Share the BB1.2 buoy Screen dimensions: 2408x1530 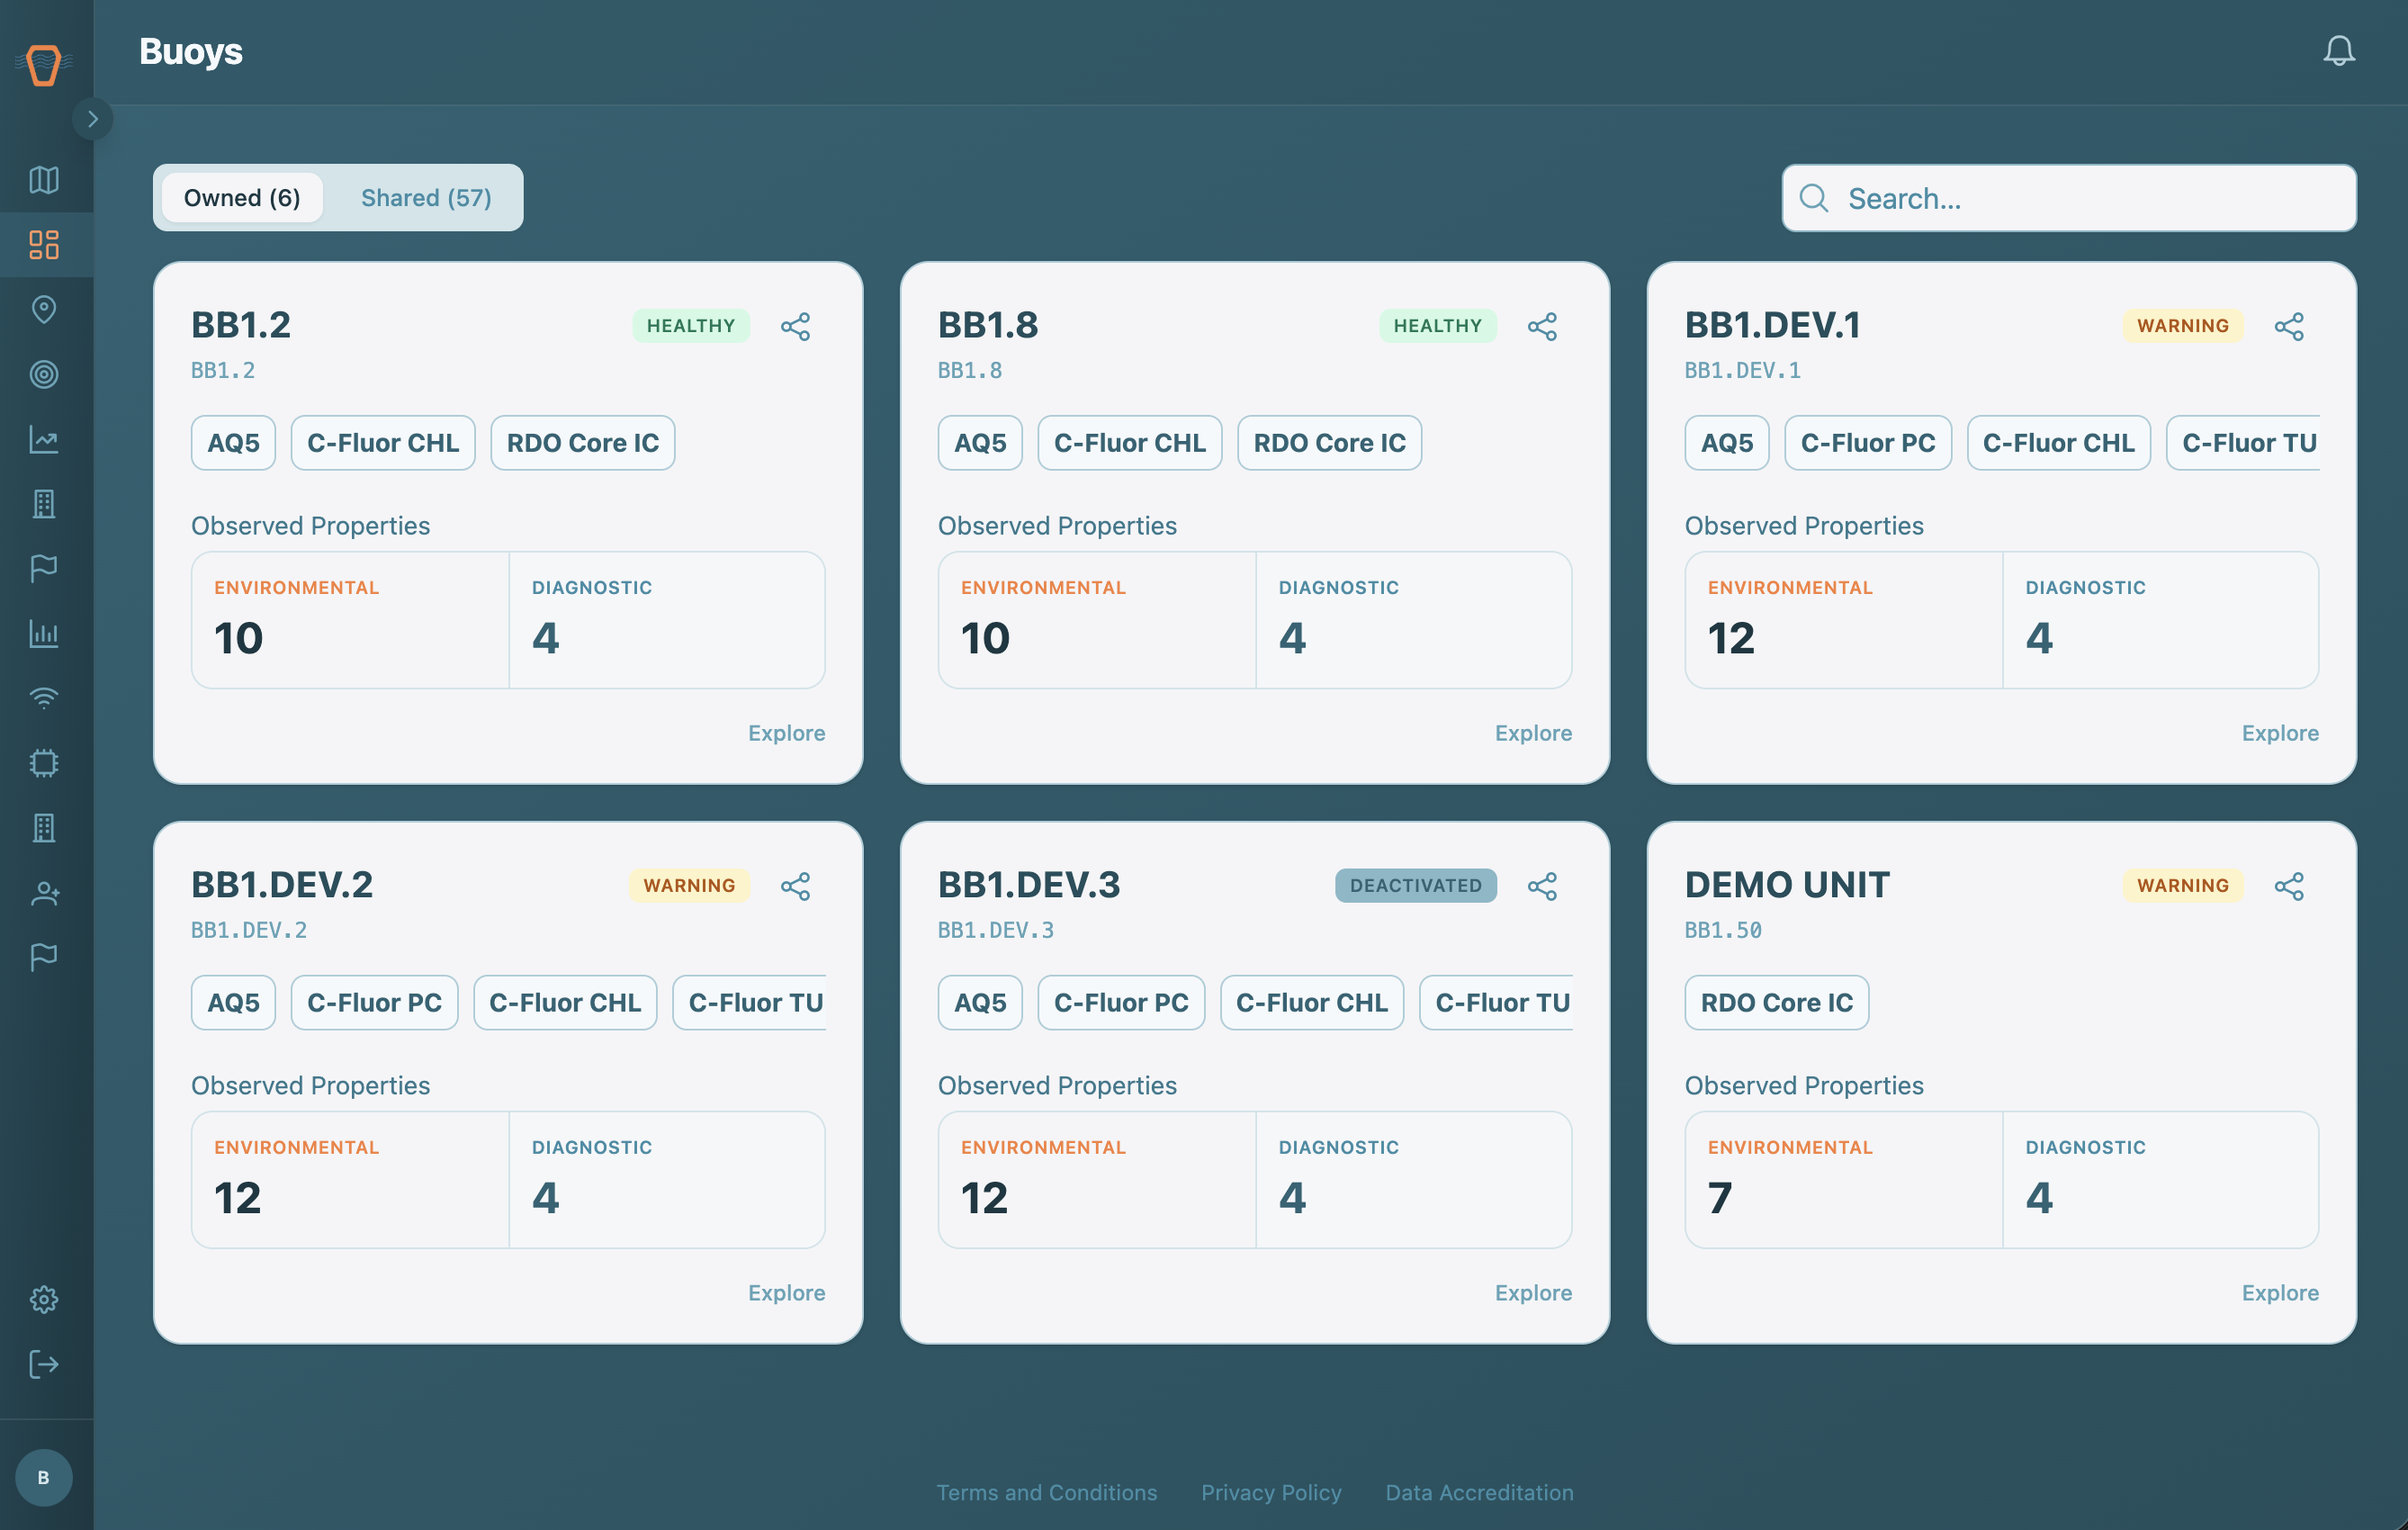[795, 326]
